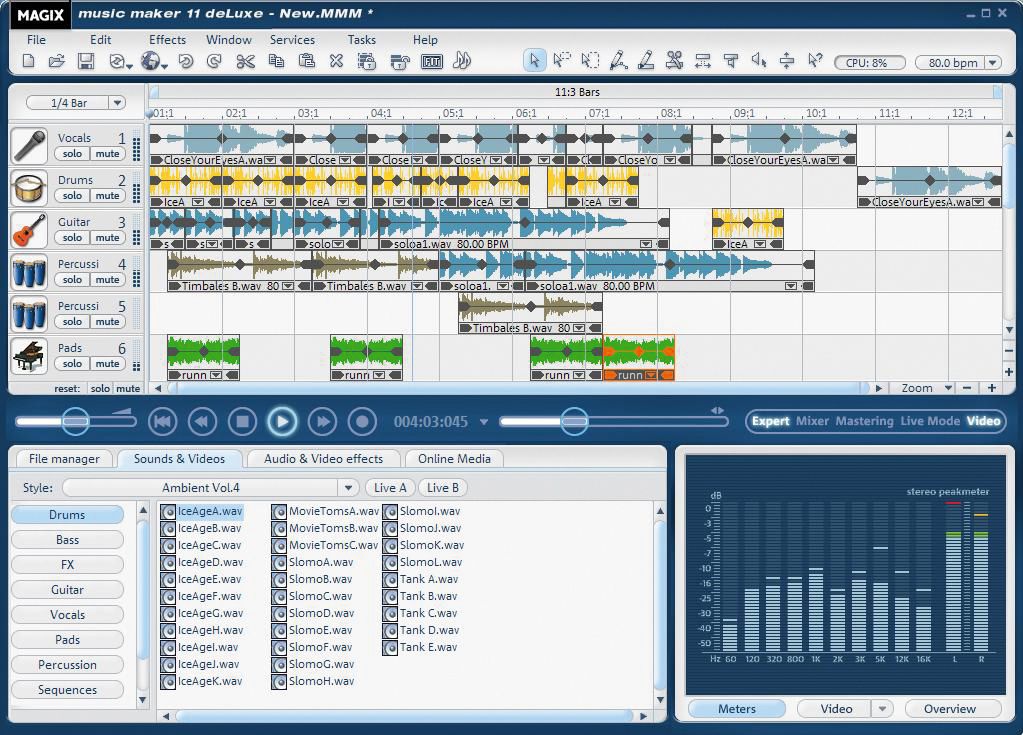Image resolution: width=1023 pixels, height=735 pixels.
Task: Click the Undo icon in the toolbar
Action: 184,61
